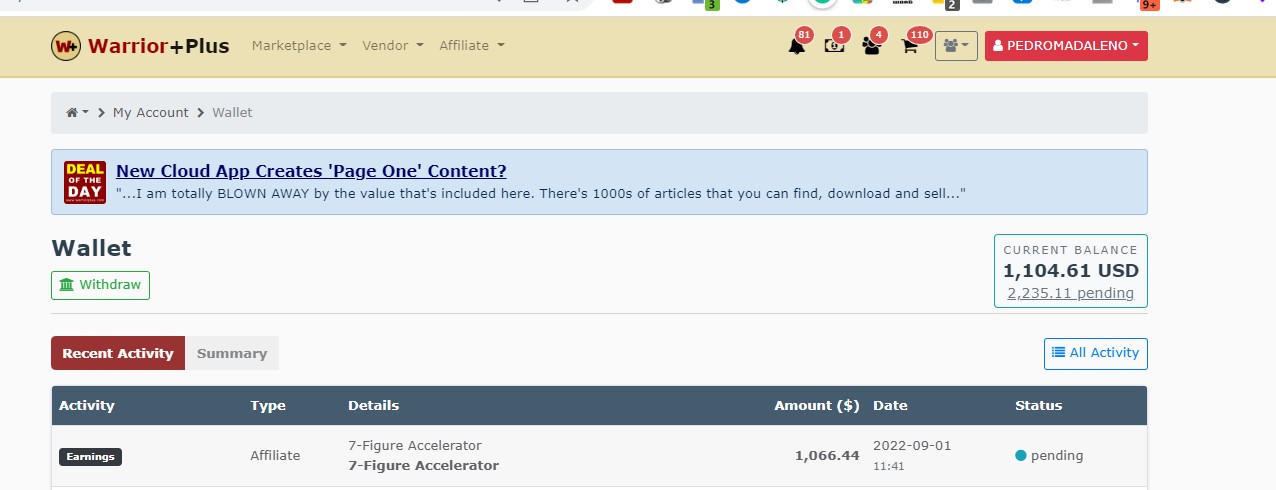Open the money icon with 1 badge

click(x=834, y=46)
